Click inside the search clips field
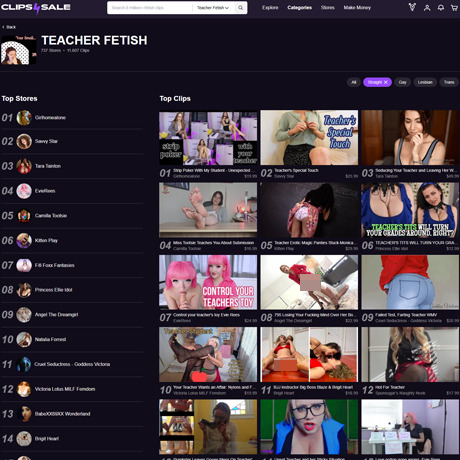 [150, 8]
